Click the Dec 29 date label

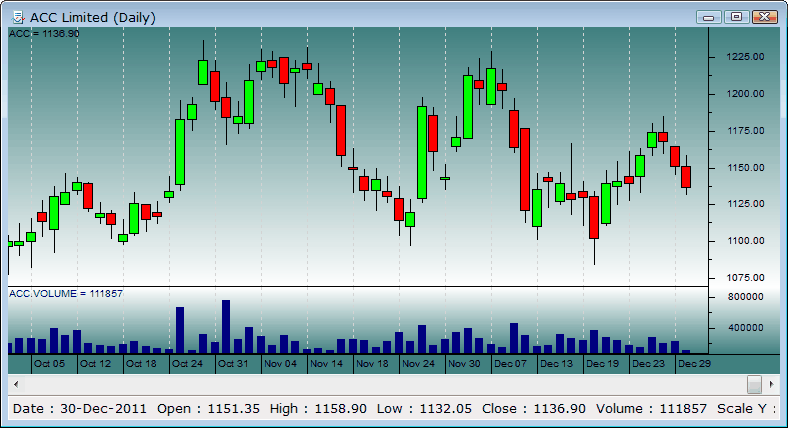[694, 364]
